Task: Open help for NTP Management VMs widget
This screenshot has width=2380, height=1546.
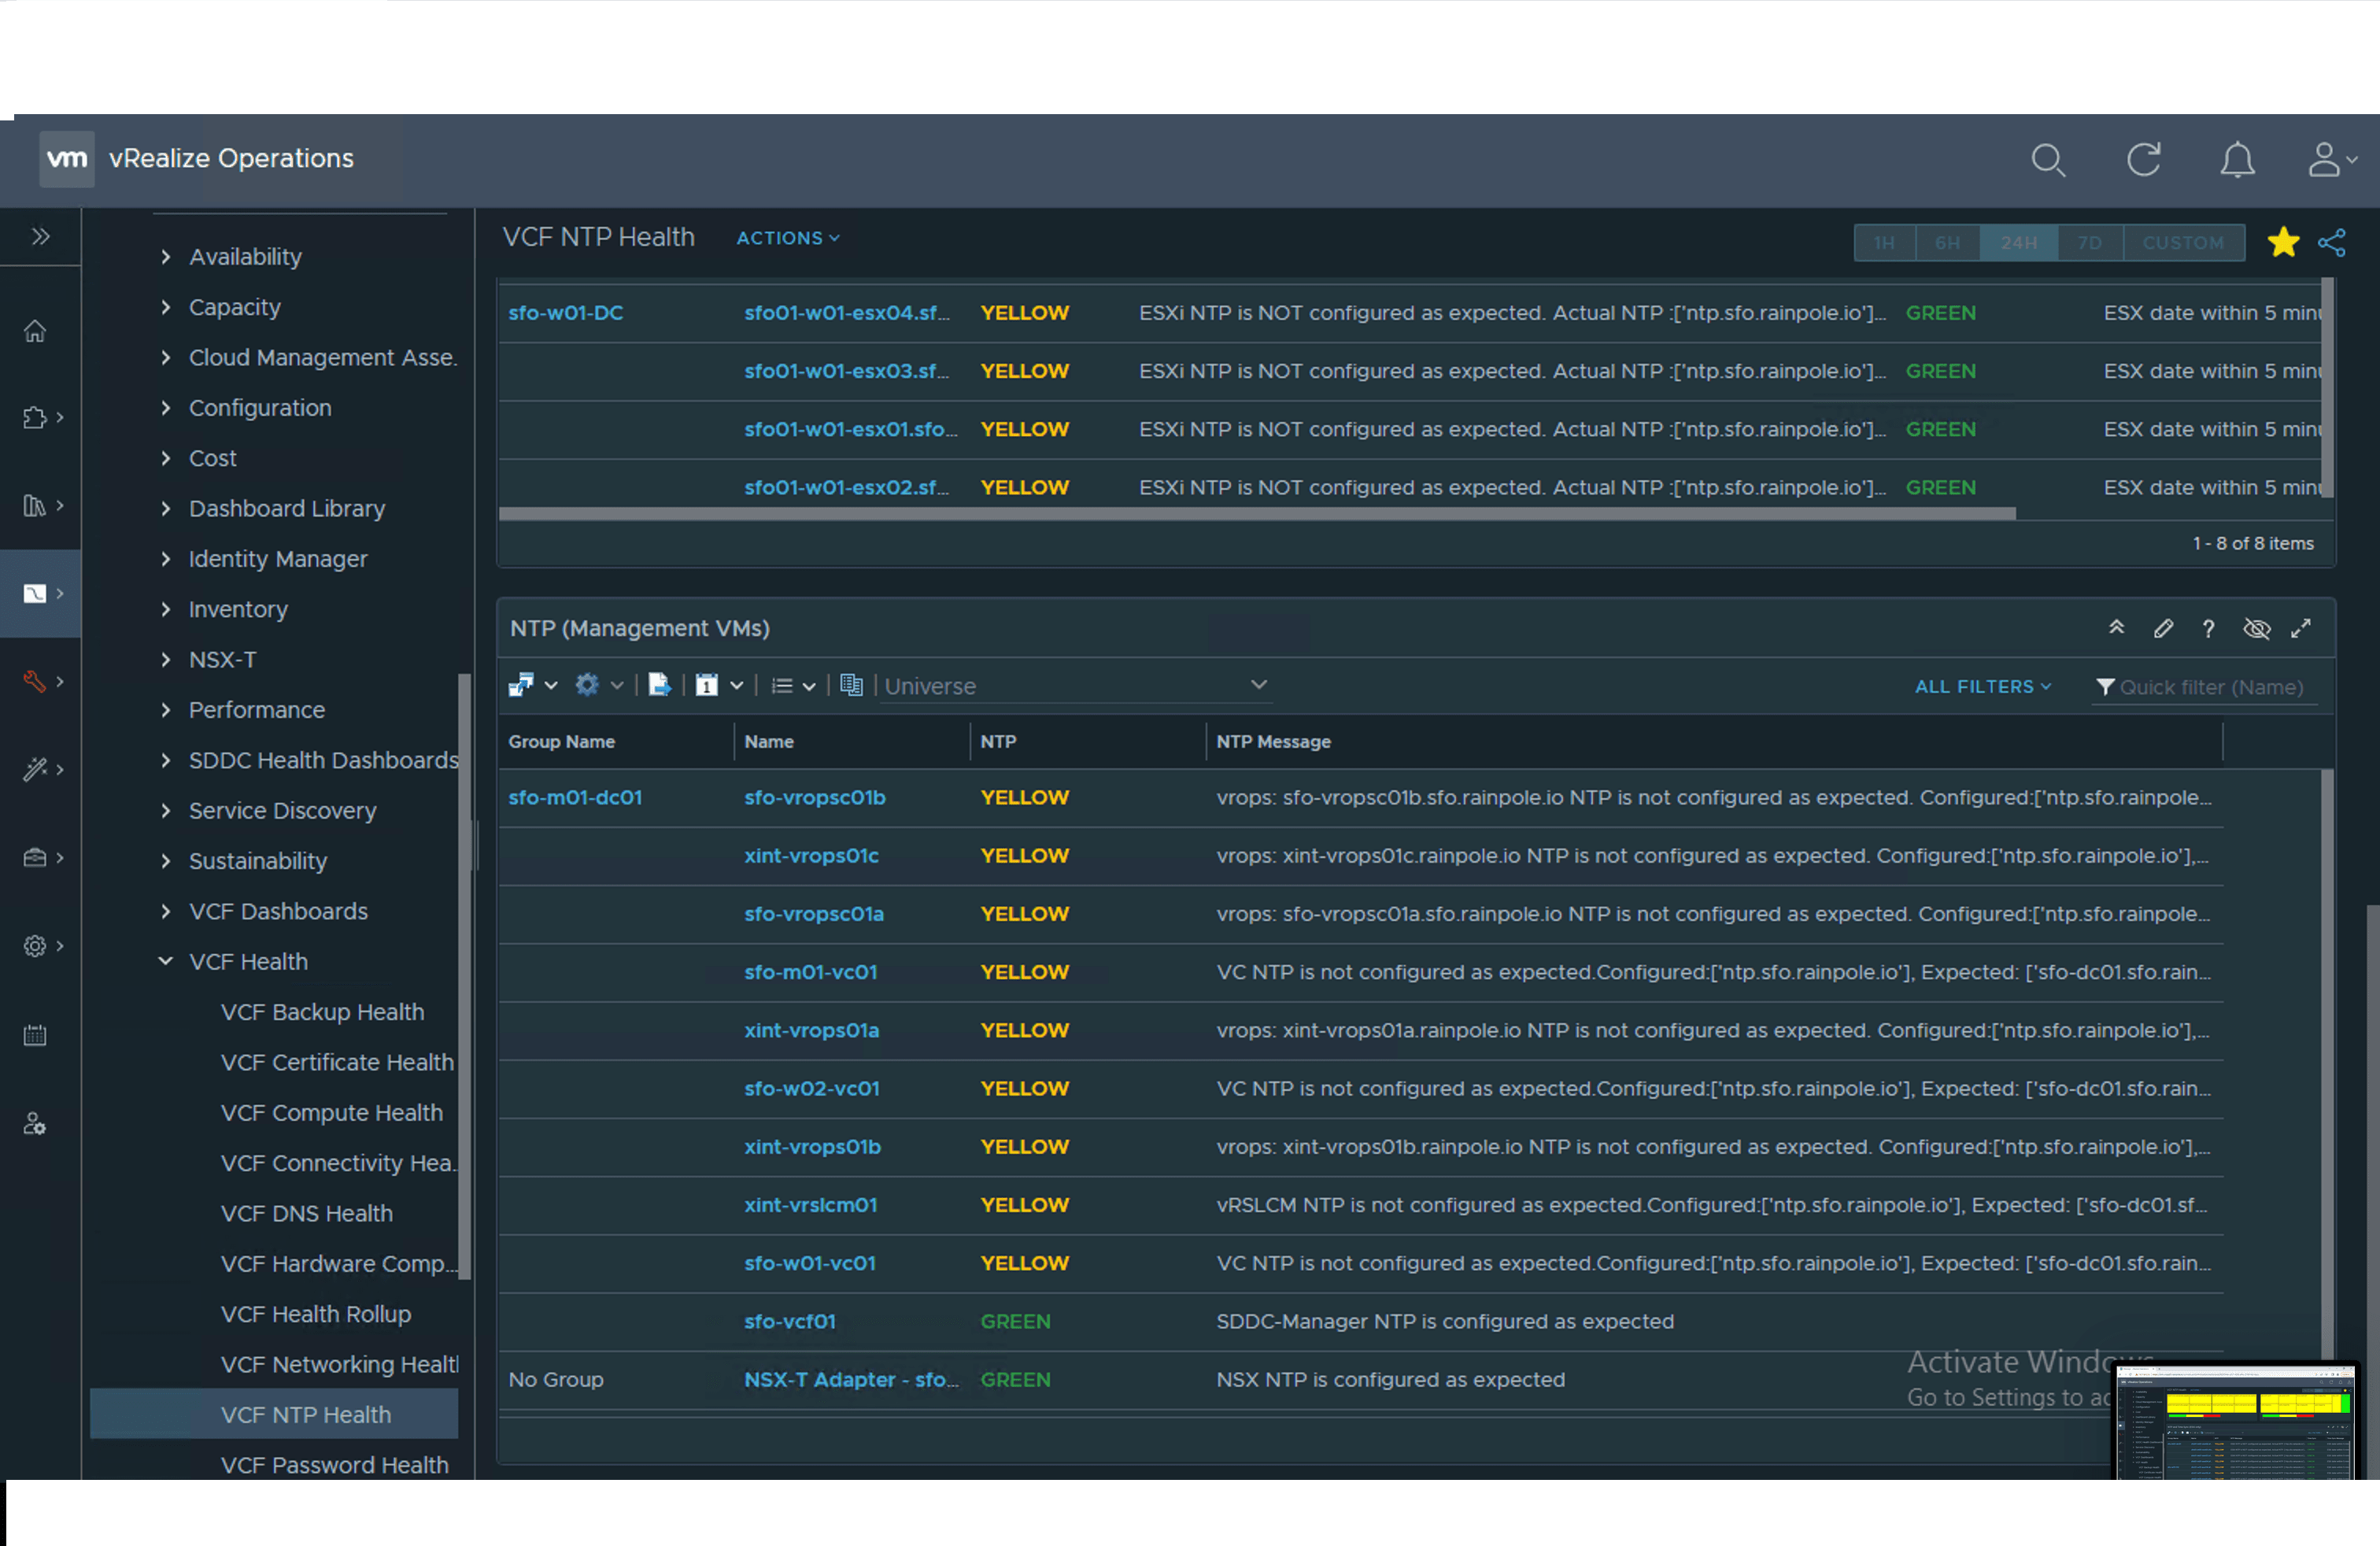Action: point(2208,628)
